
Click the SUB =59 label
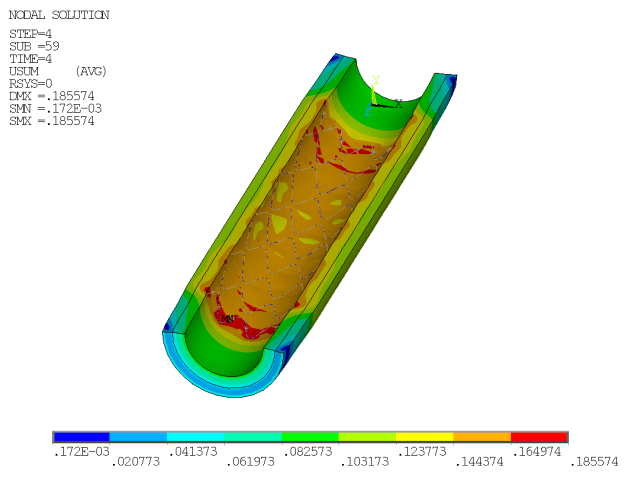34,46
